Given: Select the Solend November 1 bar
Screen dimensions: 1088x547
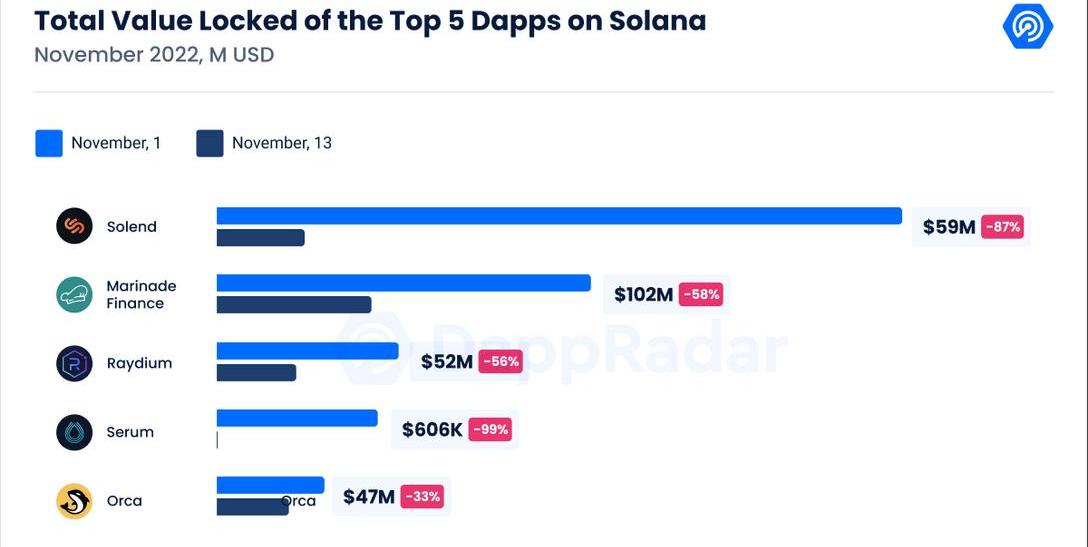Looking at the screenshot, I should pos(559,216).
